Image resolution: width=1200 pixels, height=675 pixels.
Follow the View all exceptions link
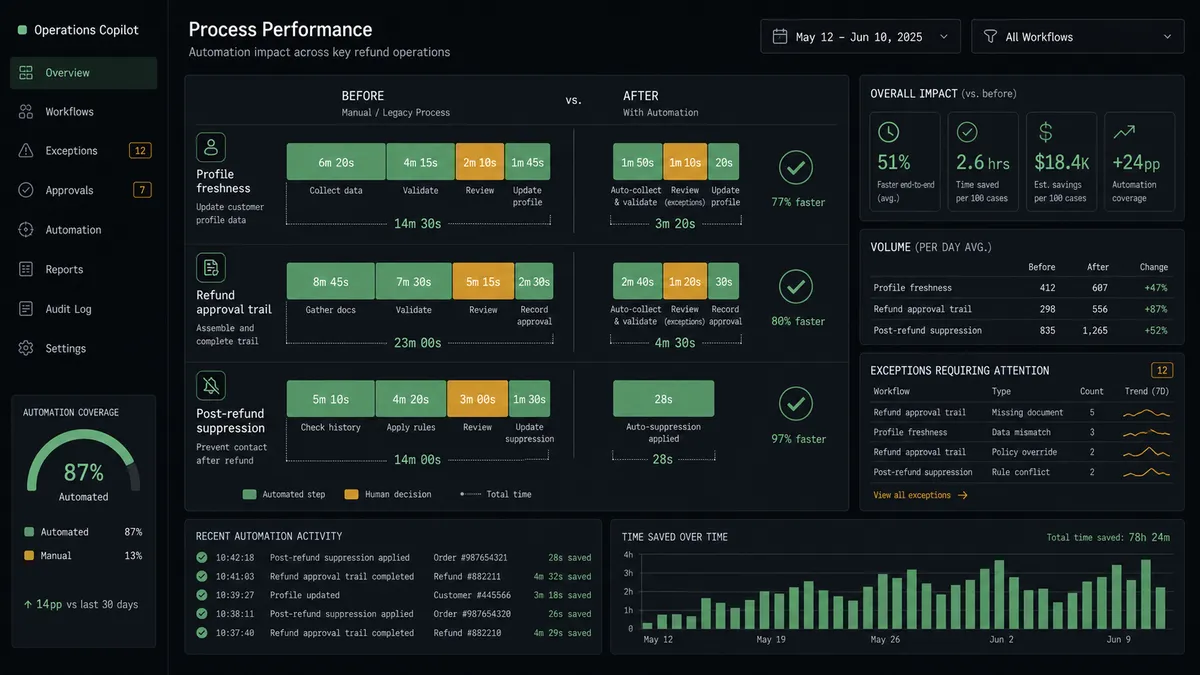click(920, 495)
